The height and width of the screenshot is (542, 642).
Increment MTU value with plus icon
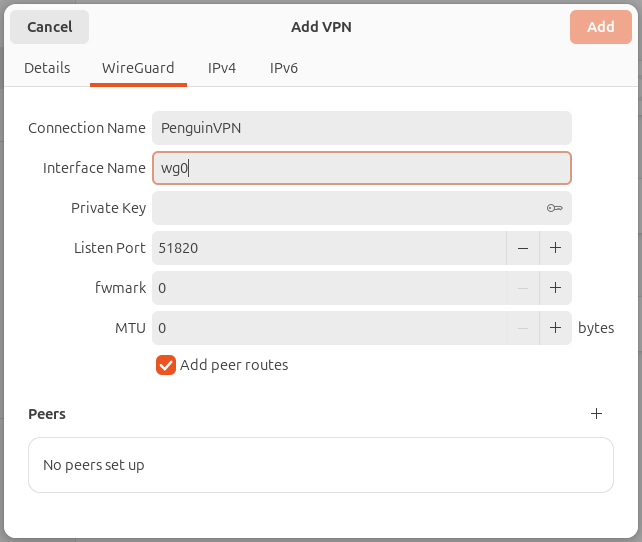[x=555, y=328]
